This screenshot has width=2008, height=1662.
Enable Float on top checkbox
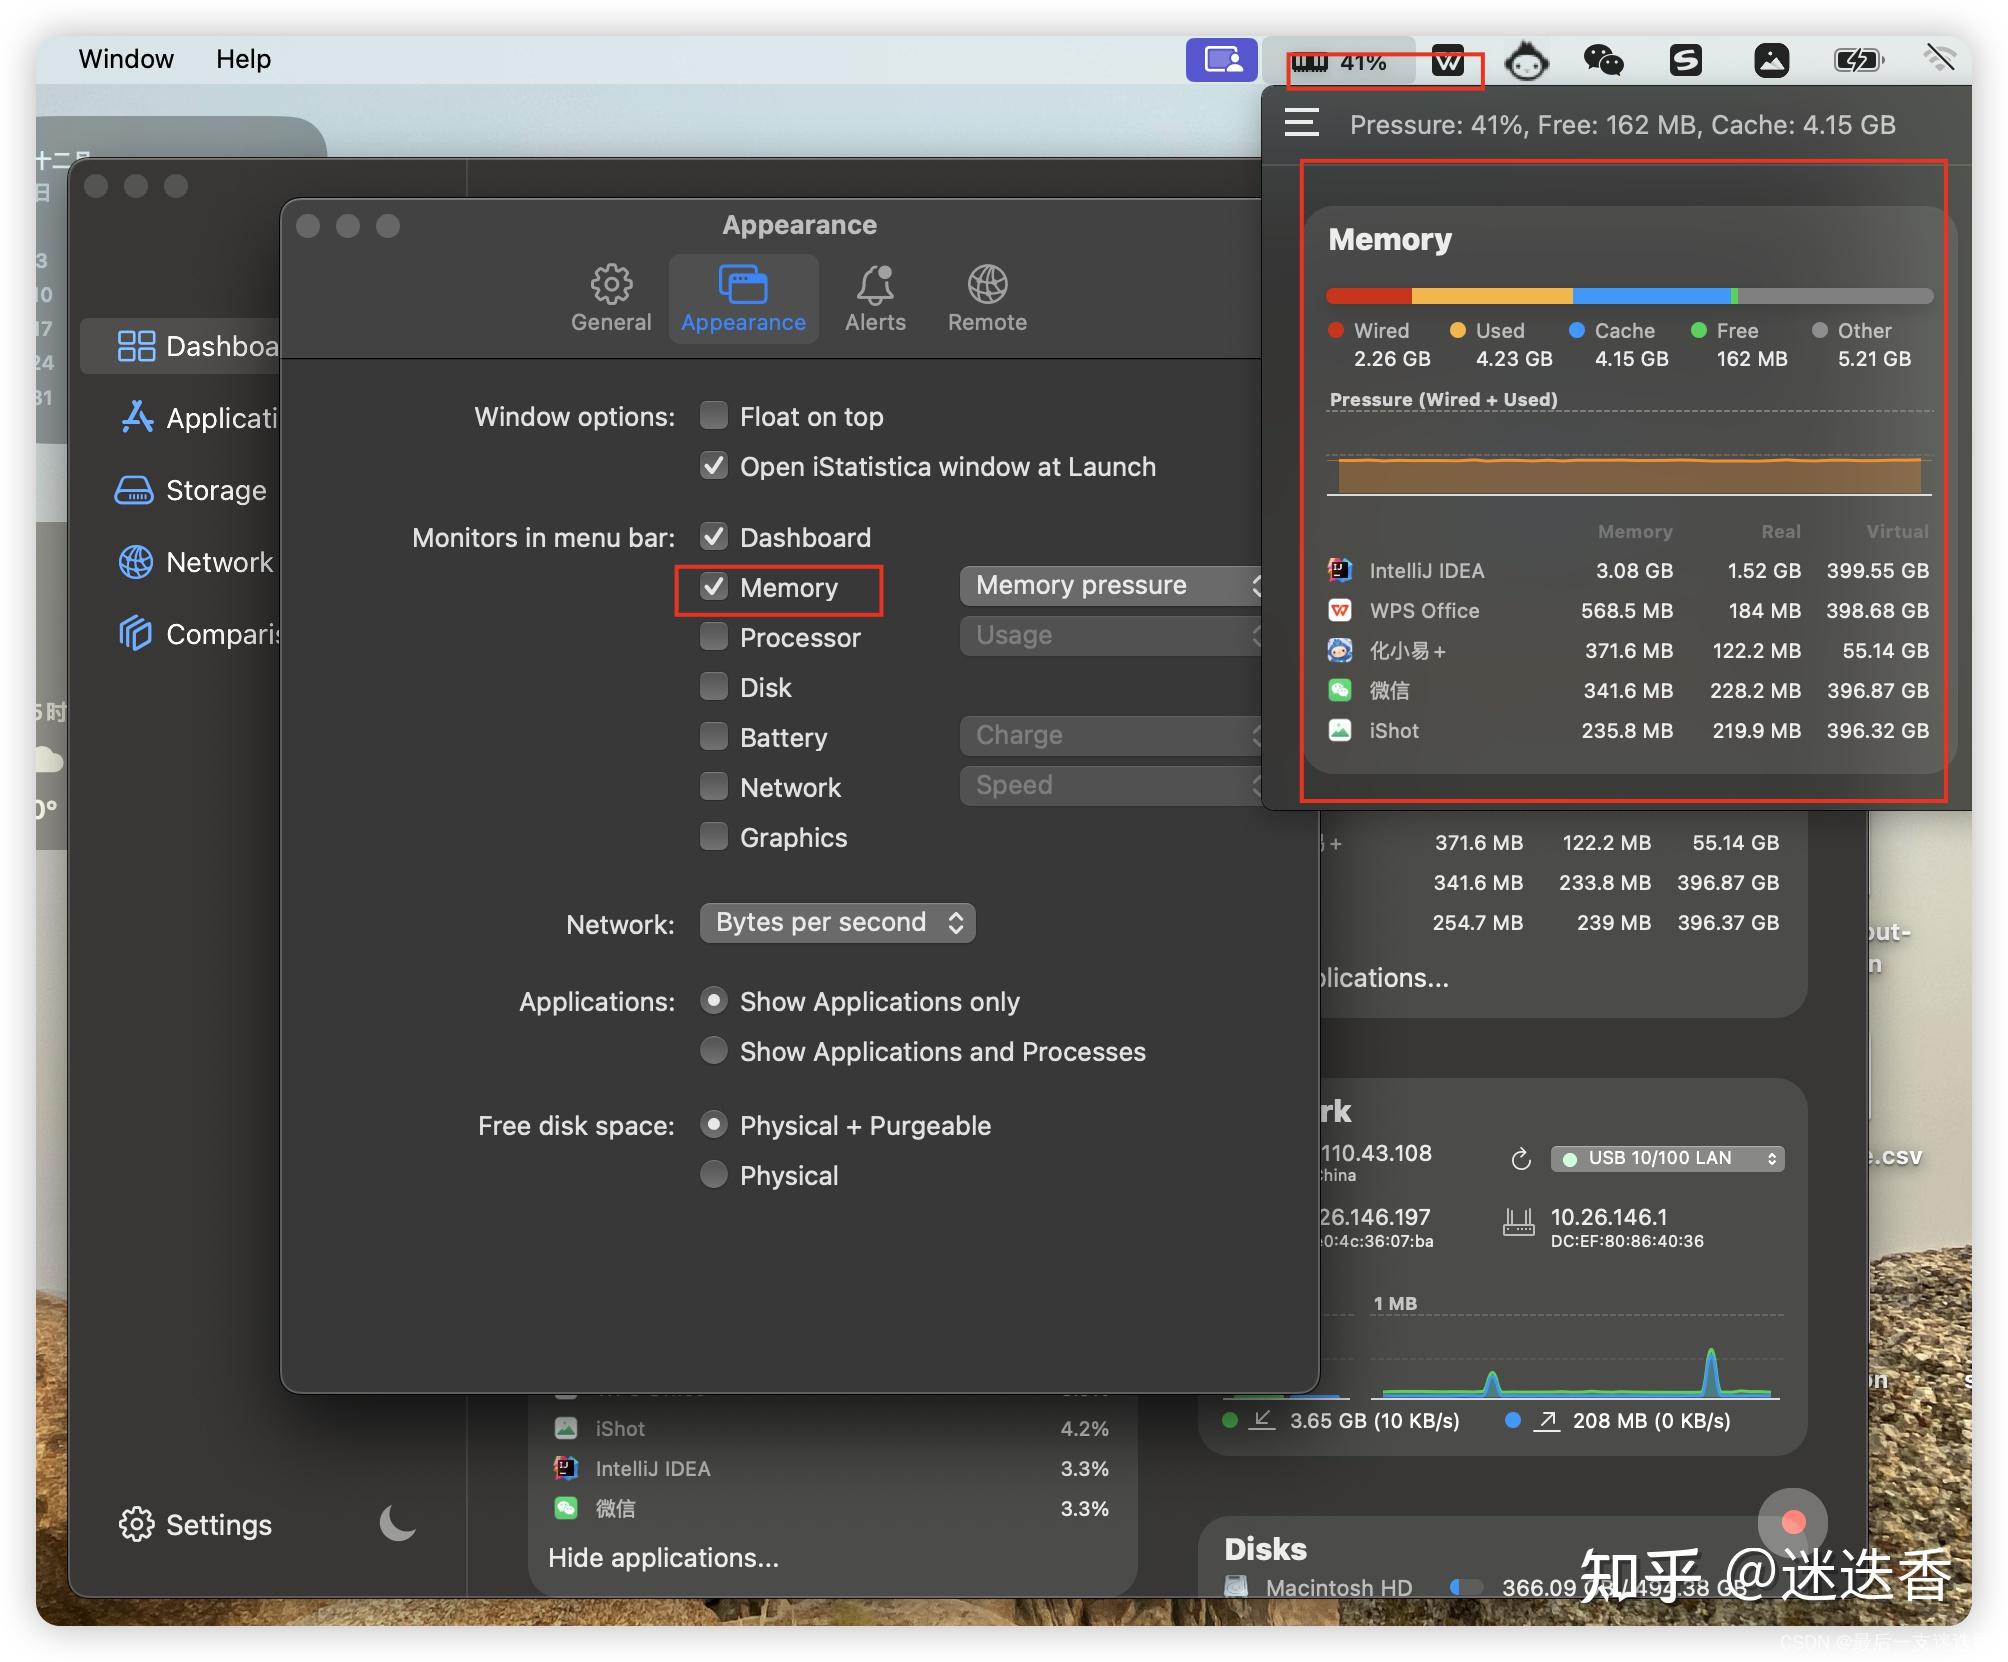tap(714, 416)
